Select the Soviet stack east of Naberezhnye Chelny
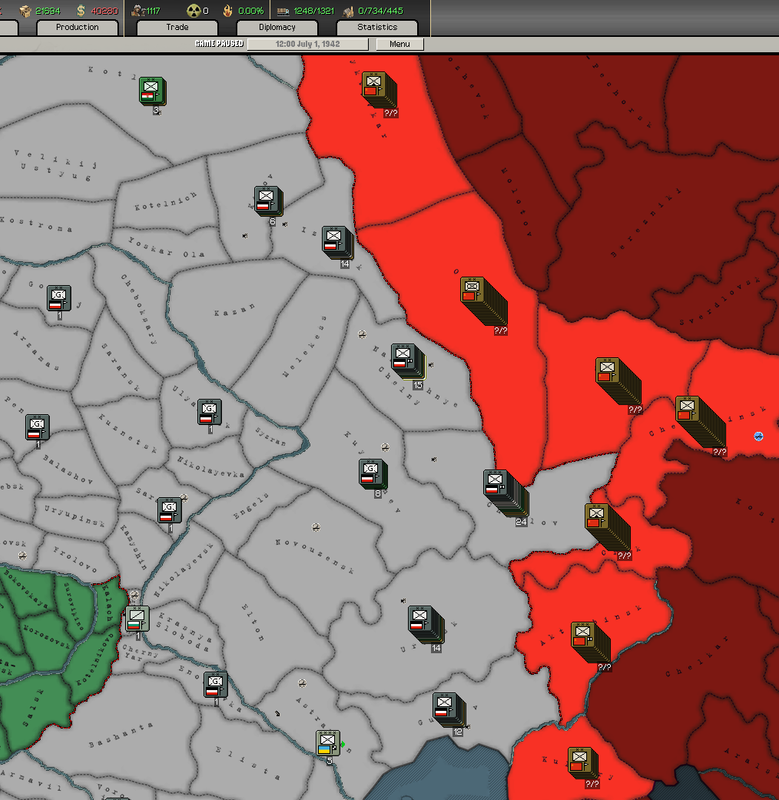The image size is (779, 800). click(x=483, y=302)
